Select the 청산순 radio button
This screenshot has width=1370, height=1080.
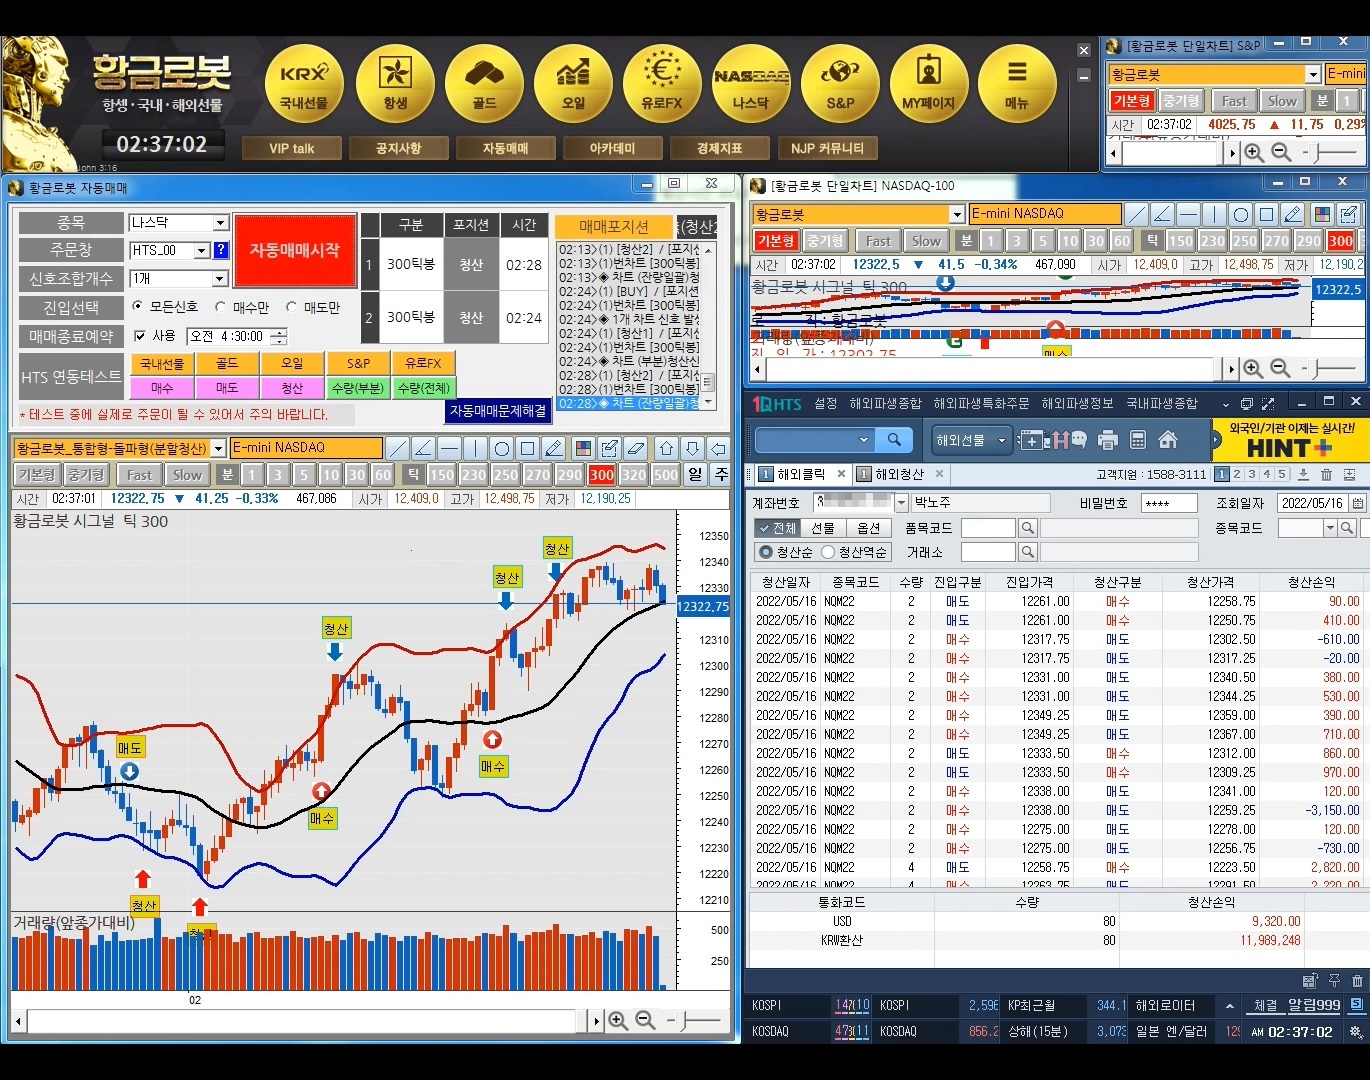766,552
